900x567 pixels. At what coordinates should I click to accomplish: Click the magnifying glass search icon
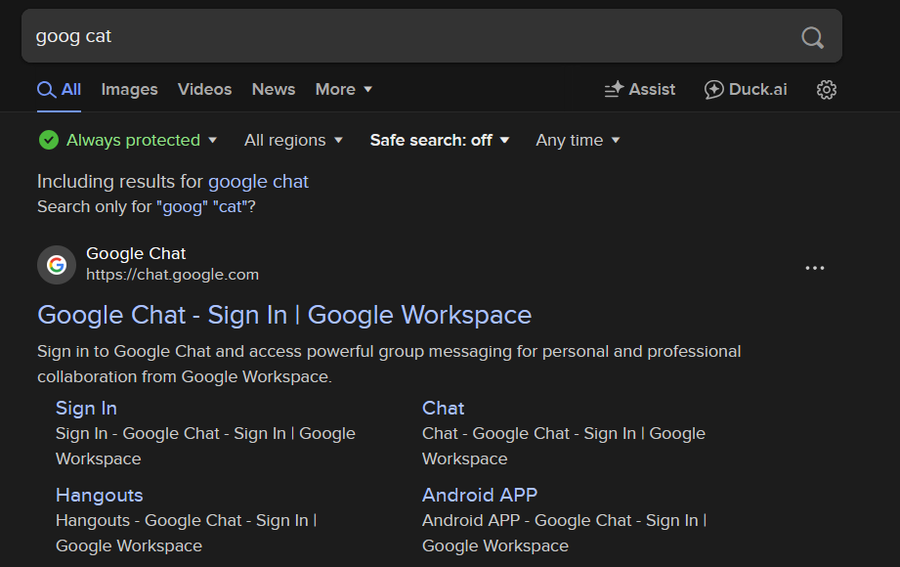[x=812, y=38]
